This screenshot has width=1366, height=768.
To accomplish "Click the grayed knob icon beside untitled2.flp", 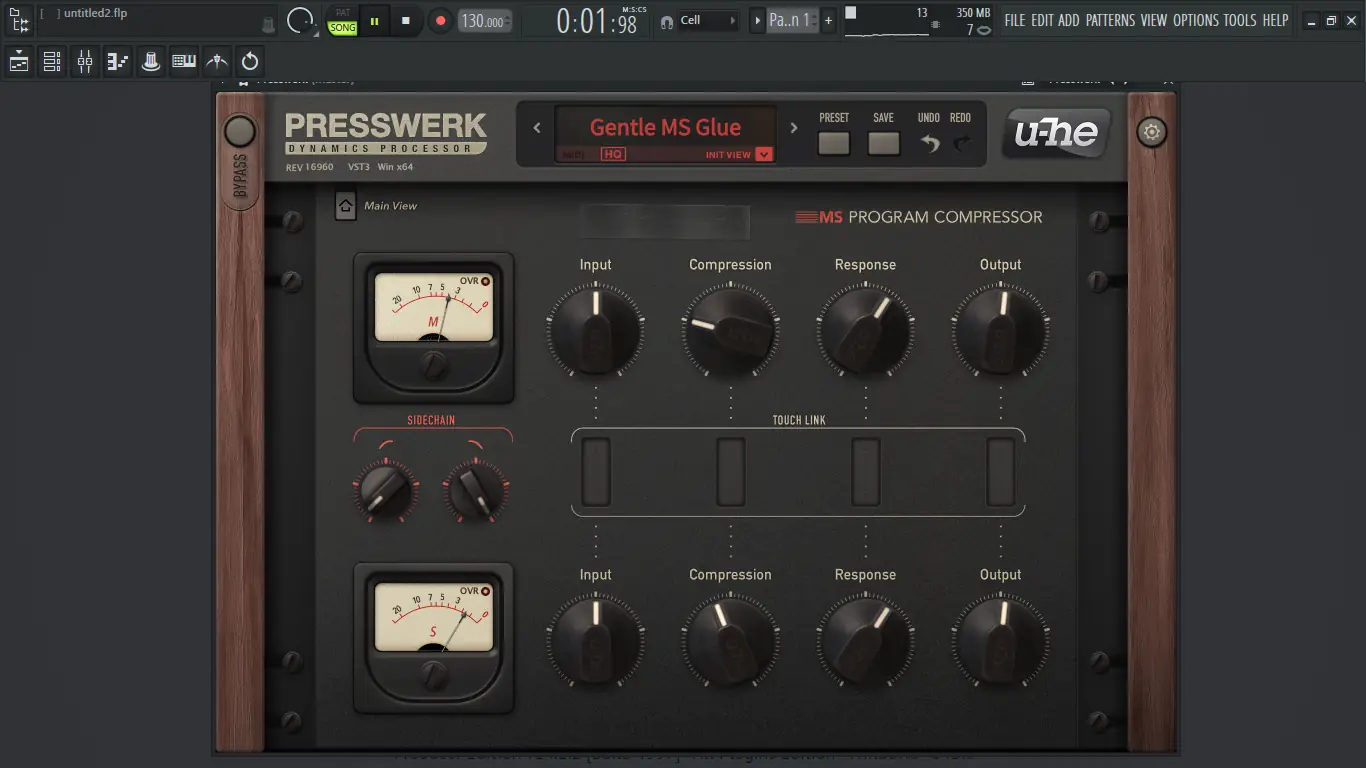I will [x=268, y=23].
